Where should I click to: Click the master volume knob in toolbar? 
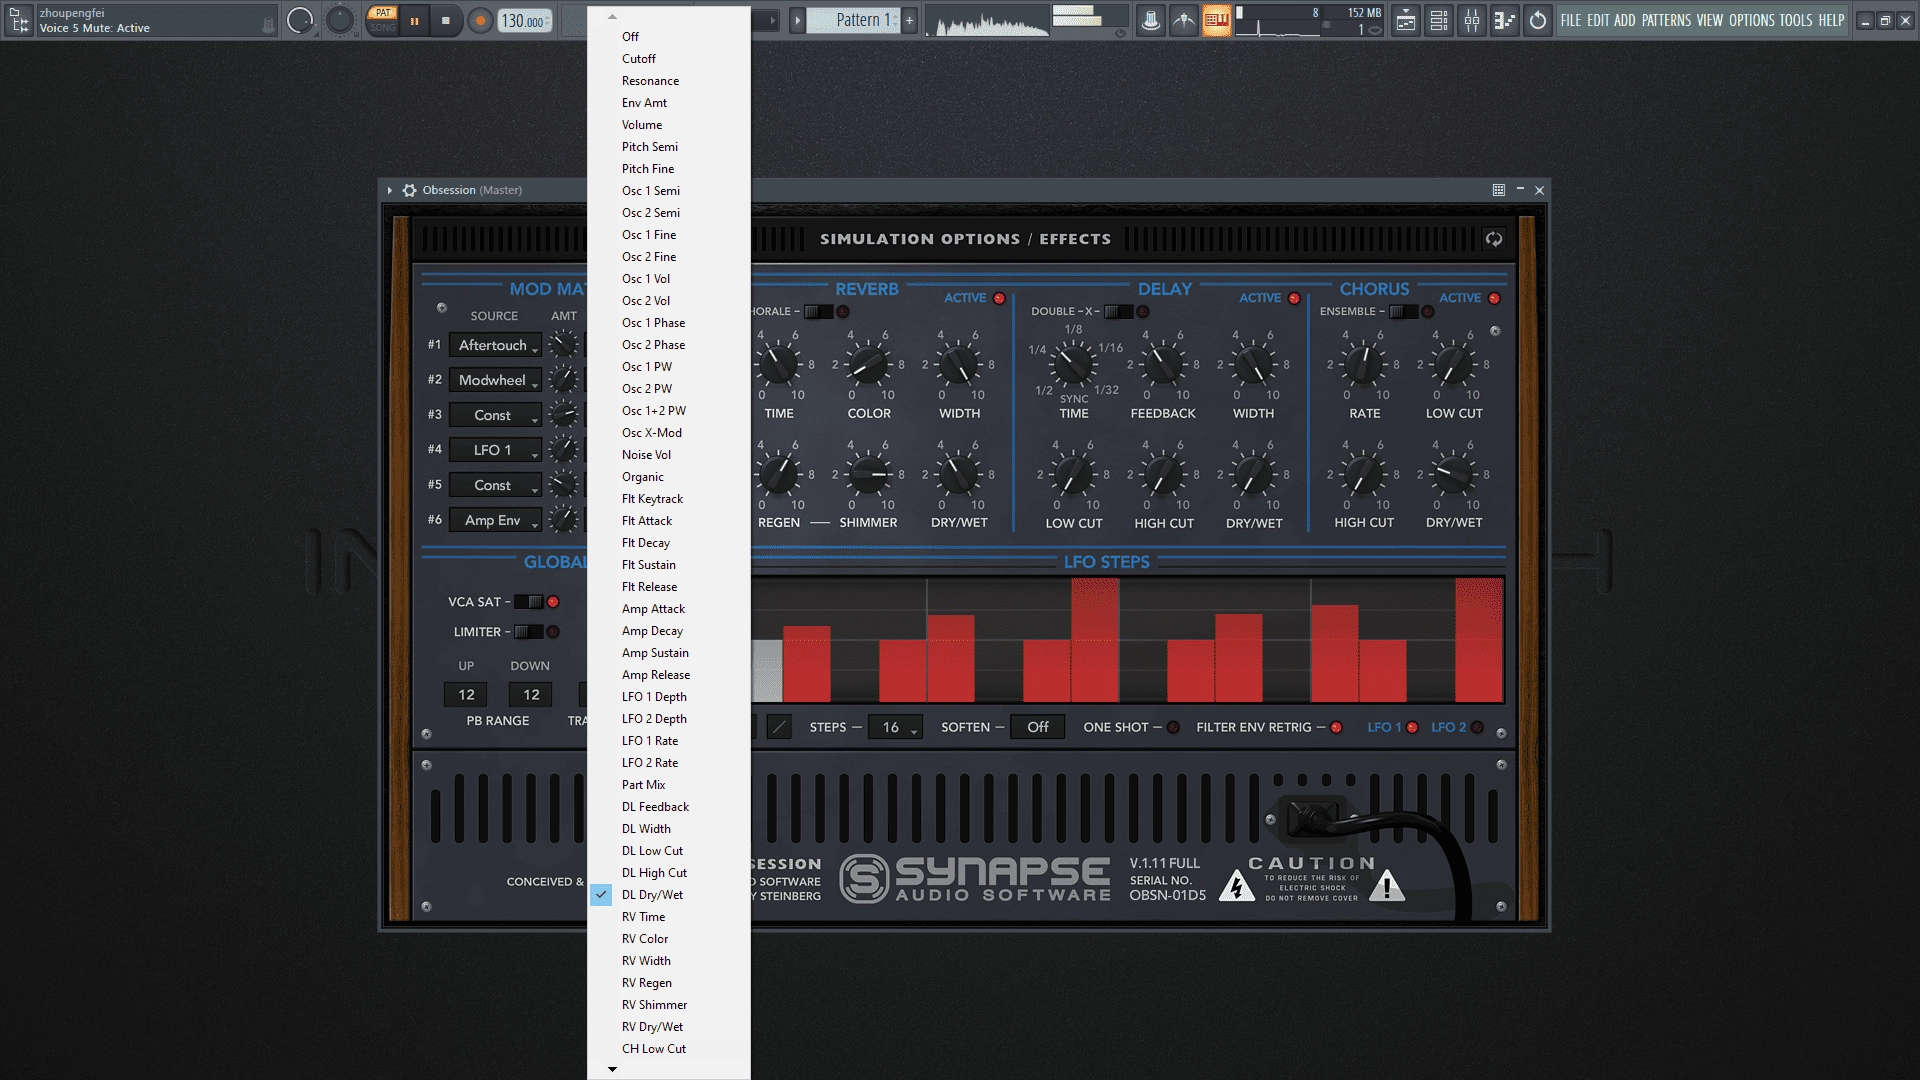coord(299,20)
